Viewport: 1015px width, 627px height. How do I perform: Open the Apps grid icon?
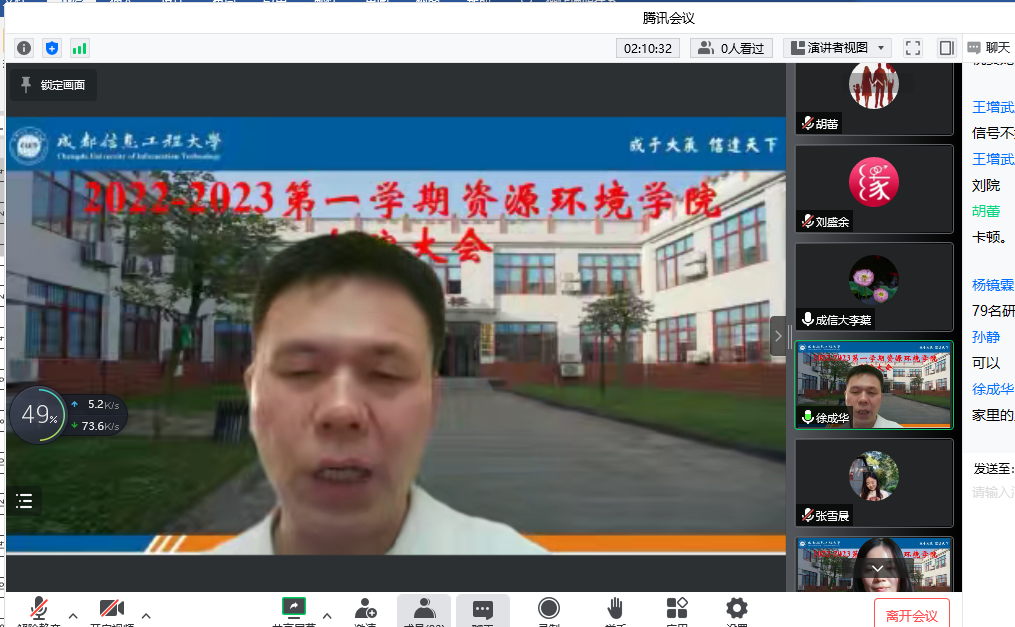677,609
